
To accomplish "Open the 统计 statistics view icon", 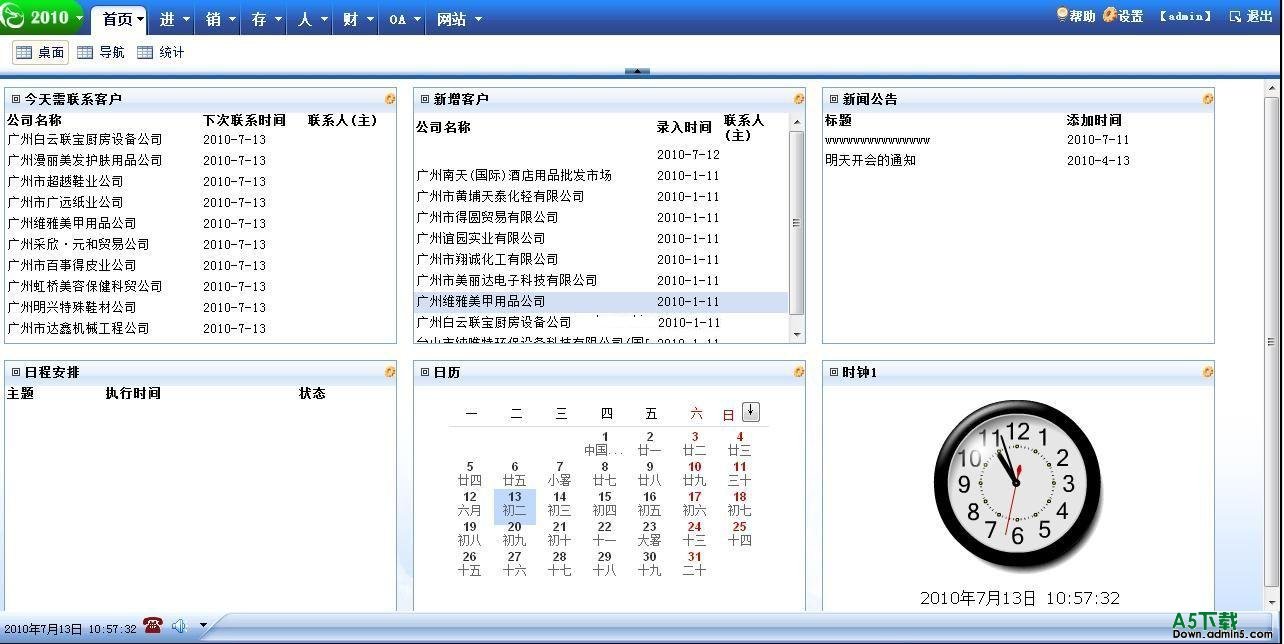I will tap(161, 53).
